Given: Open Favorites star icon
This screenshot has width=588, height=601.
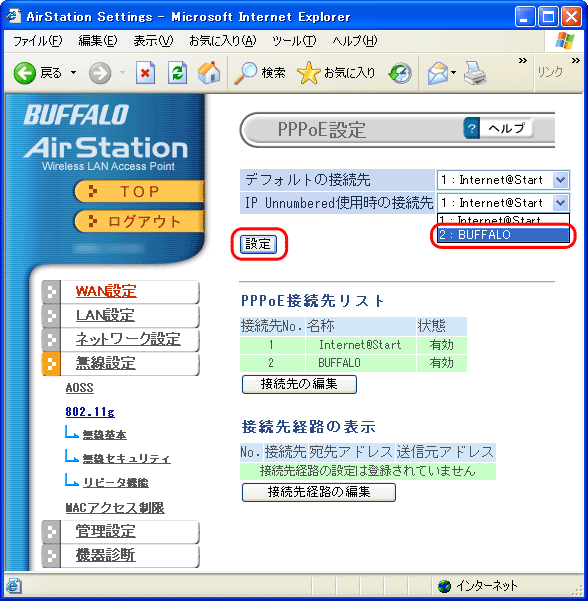Looking at the screenshot, I should [x=309, y=73].
